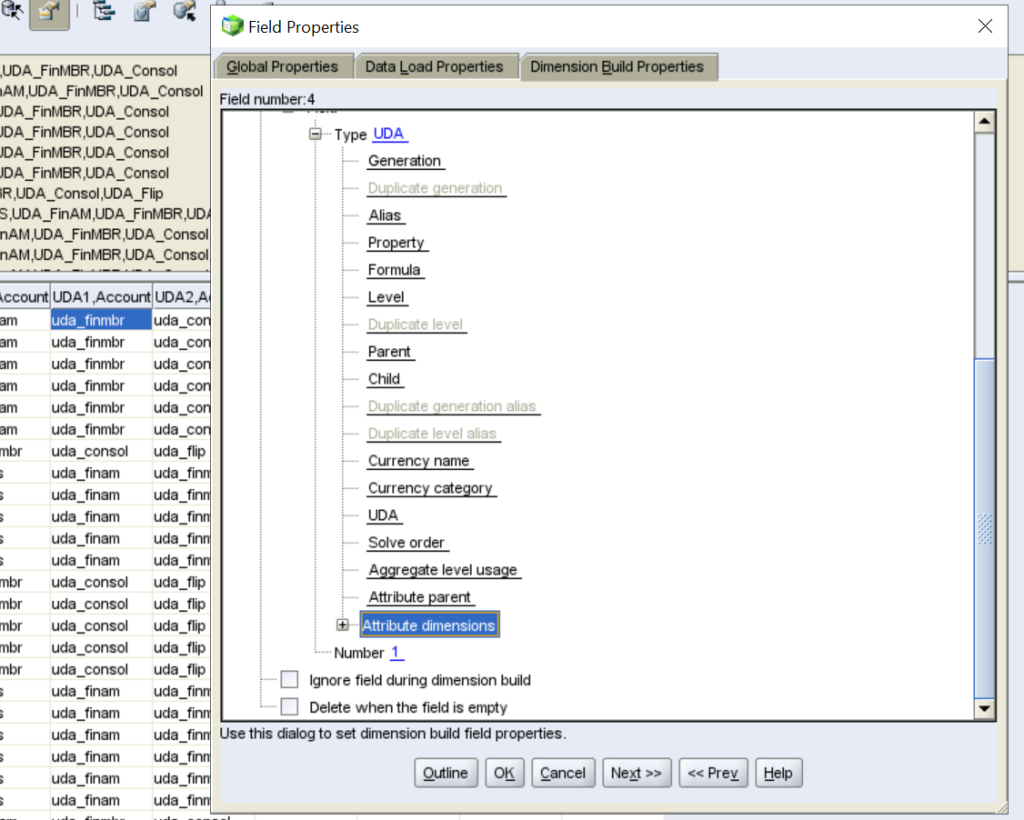The height and width of the screenshot is (820, 1024).
Task: Click the Generation link in the tree
Action: coord(404,160)
